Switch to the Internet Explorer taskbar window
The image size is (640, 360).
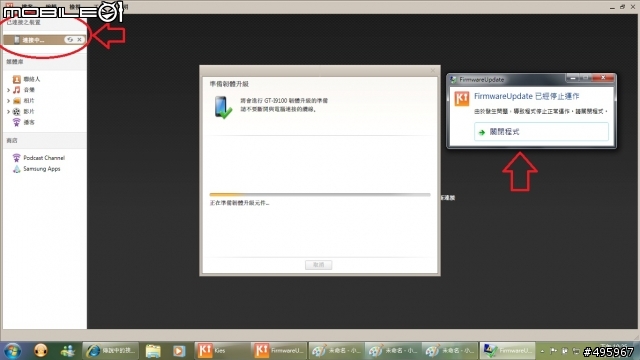click(x=111, y=351)
